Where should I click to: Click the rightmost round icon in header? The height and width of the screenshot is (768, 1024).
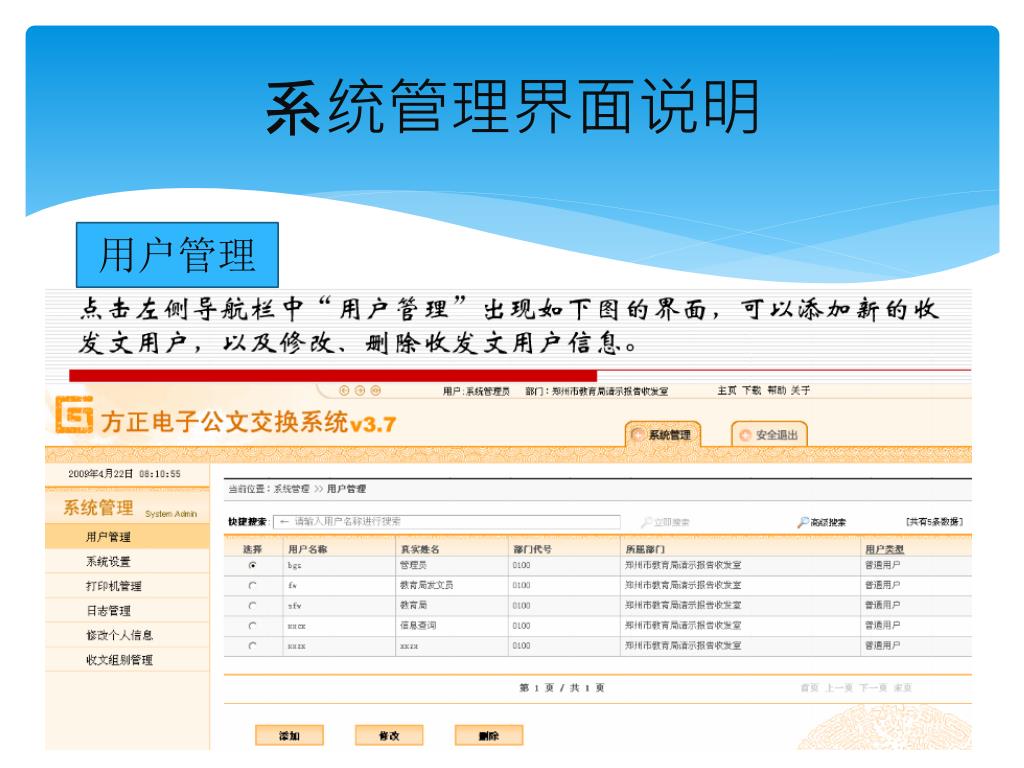pos(376,391)
